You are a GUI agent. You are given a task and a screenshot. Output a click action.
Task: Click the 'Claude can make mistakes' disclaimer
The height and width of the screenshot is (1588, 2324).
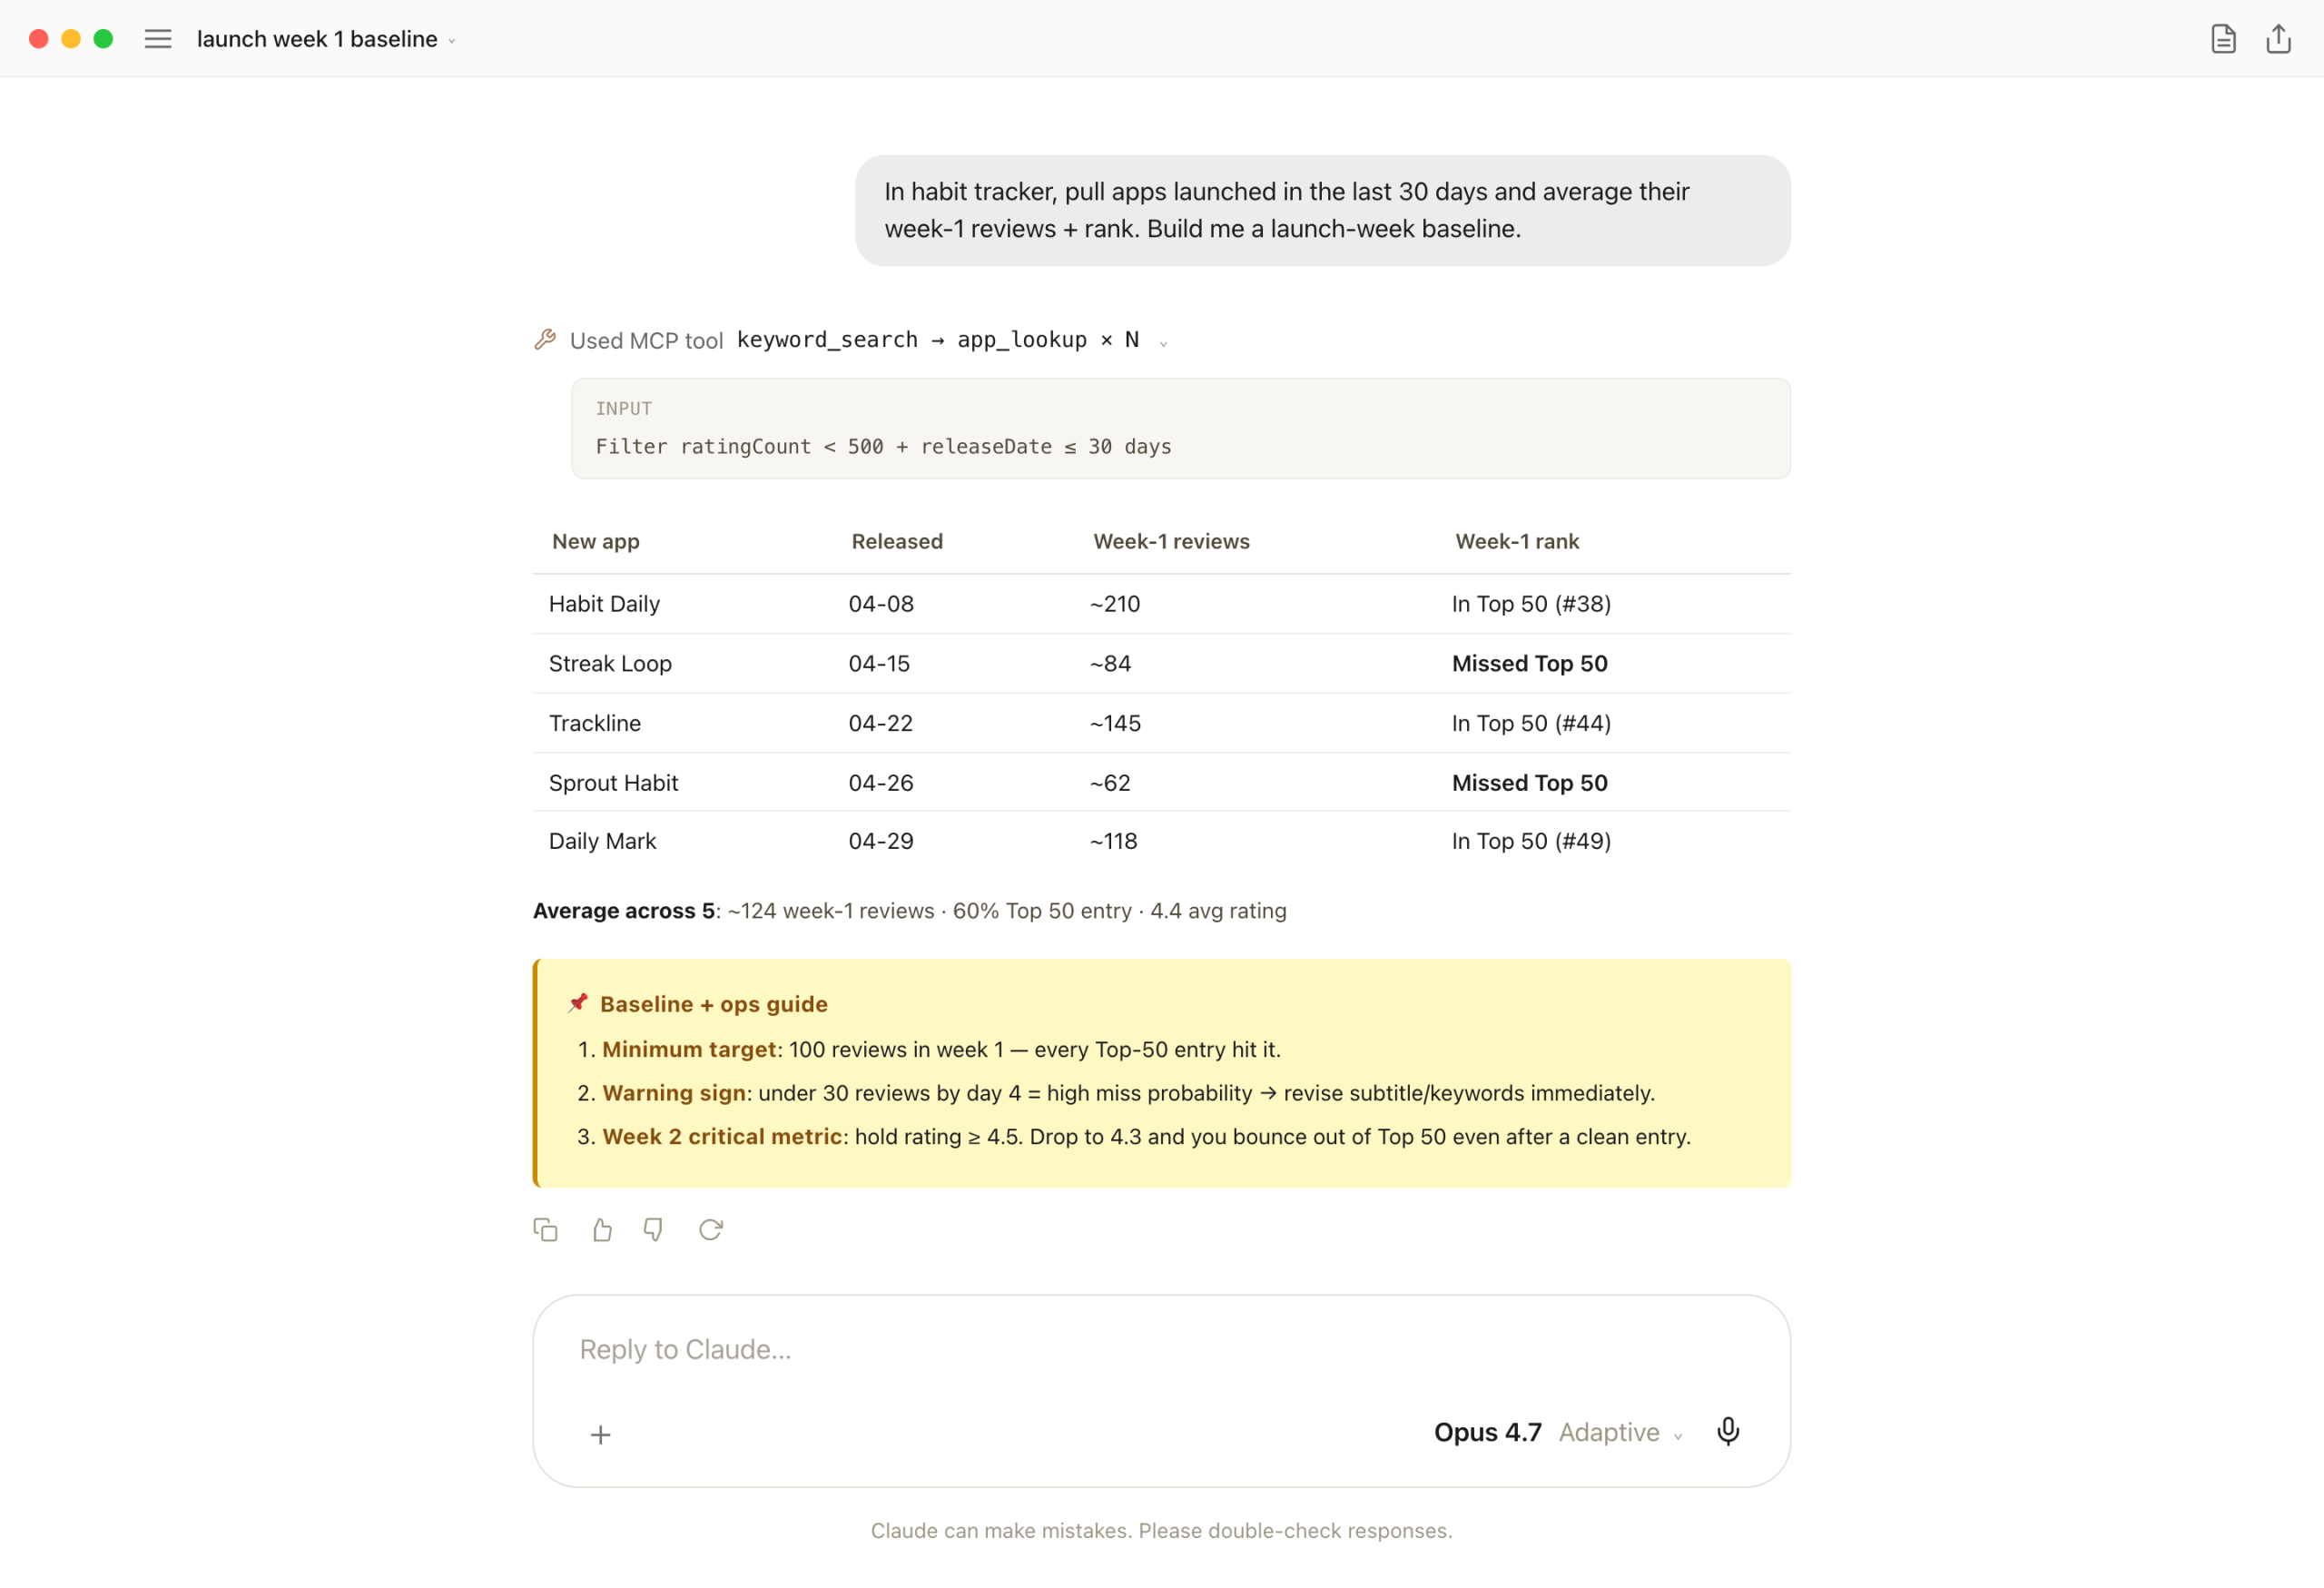(x=1161, y=1530)
